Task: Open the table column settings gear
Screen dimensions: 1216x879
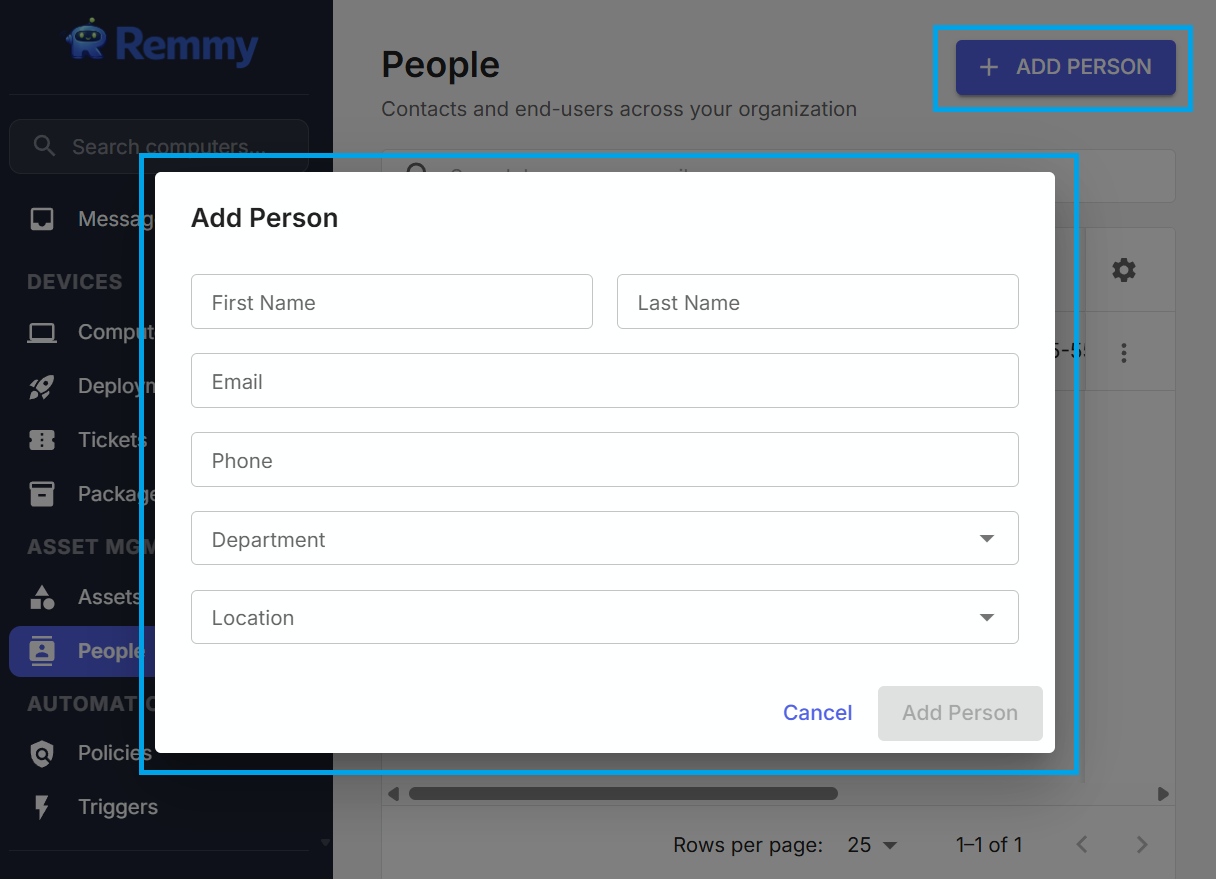Action: [1124, 269]
